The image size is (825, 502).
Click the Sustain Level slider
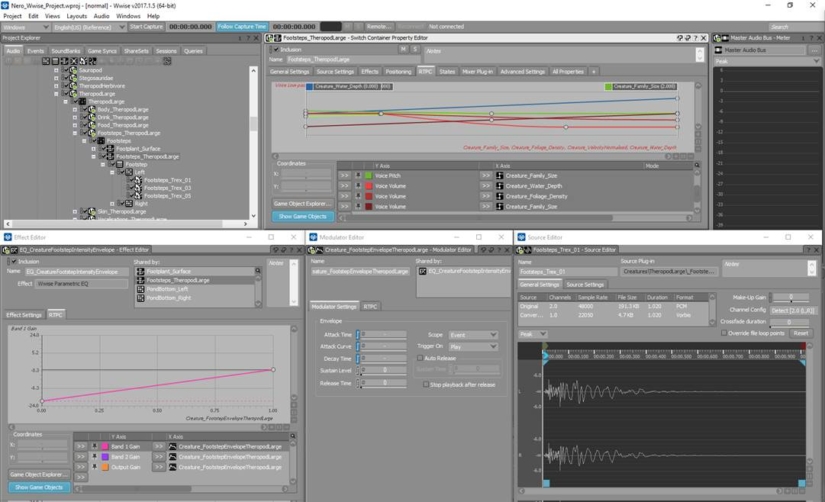[x=382, y=370]
